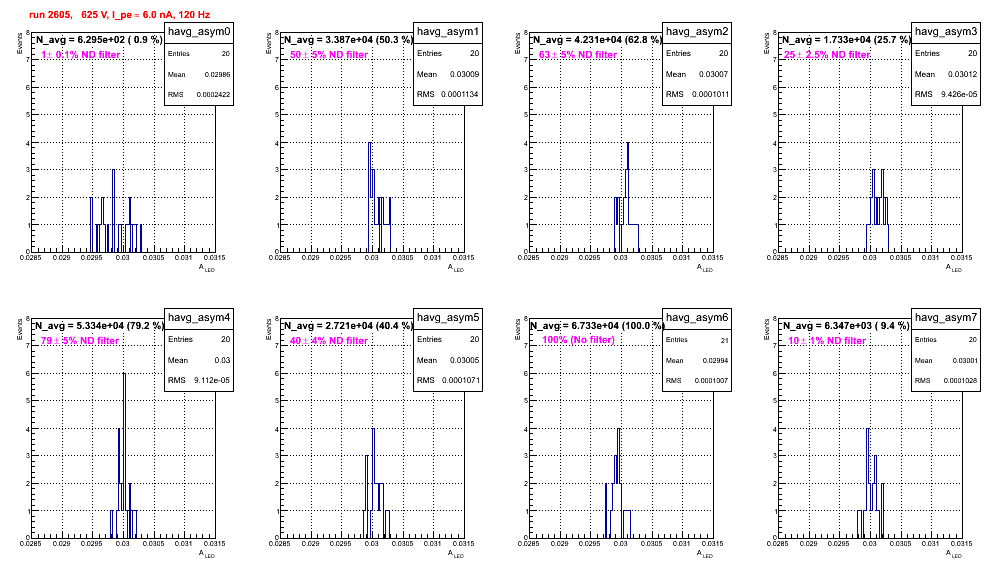Image resolution: width=996 pixels, height=572 pixels.
Task: Click the 25± 2.5% ND filter label
Action: [x=827, y=55]
